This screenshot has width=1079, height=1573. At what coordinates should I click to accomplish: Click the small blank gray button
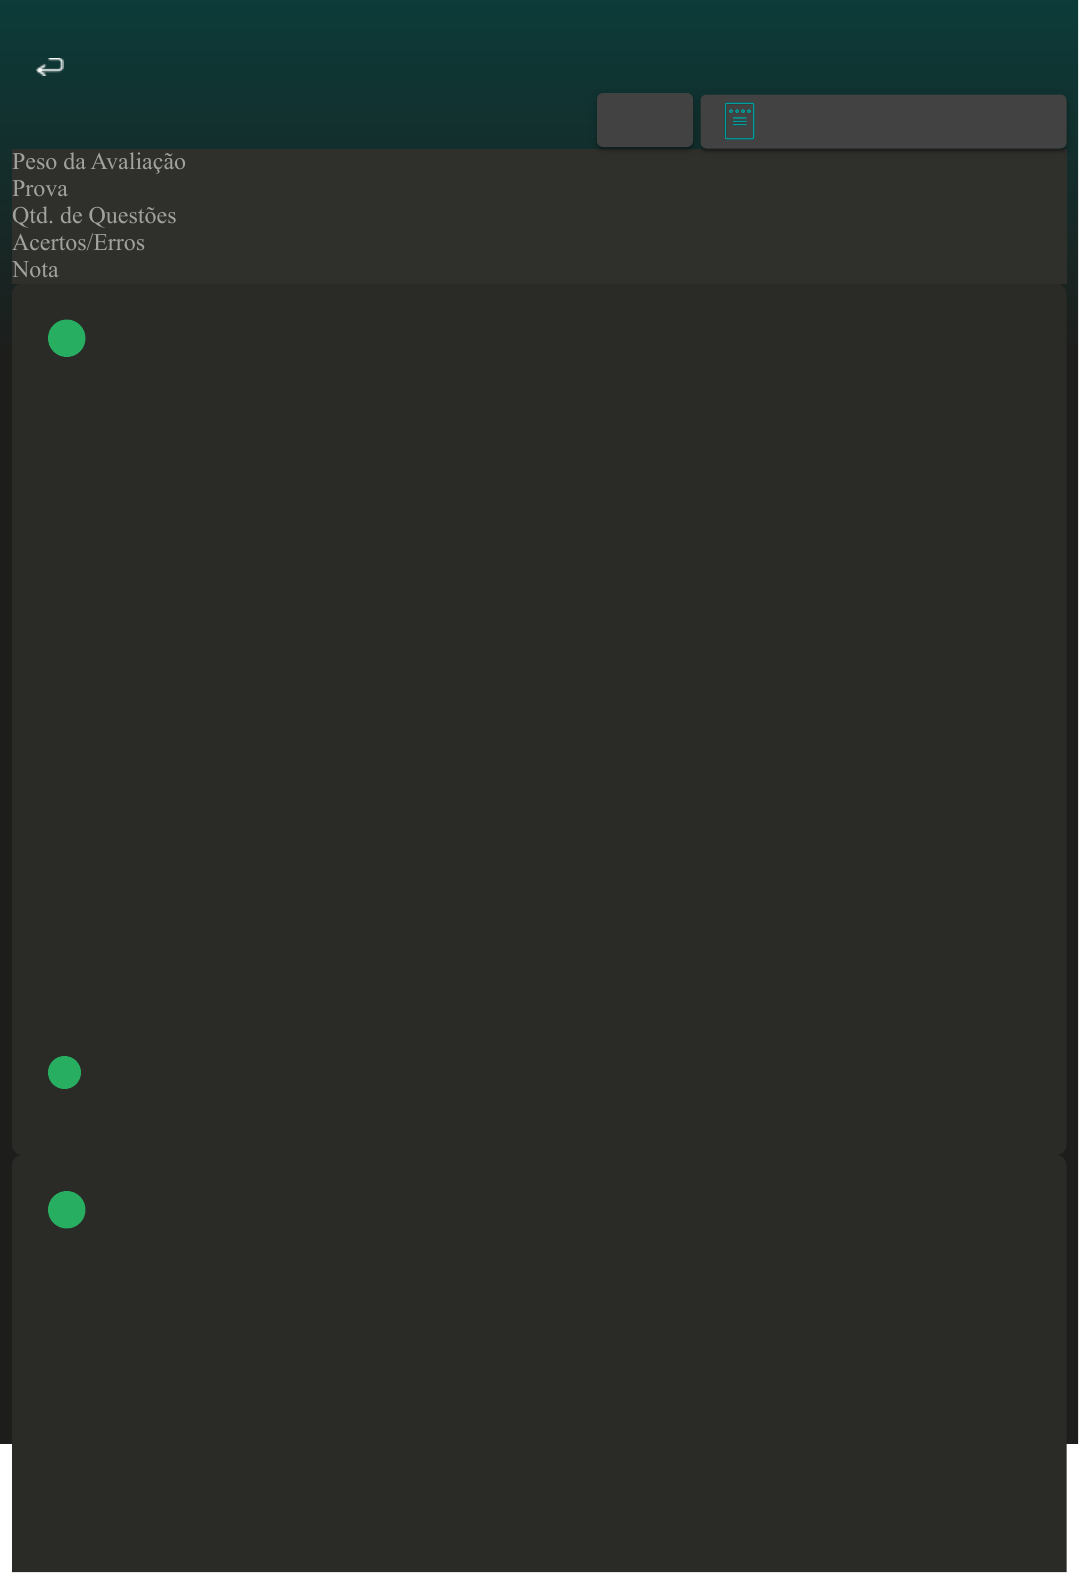[645, 120]
